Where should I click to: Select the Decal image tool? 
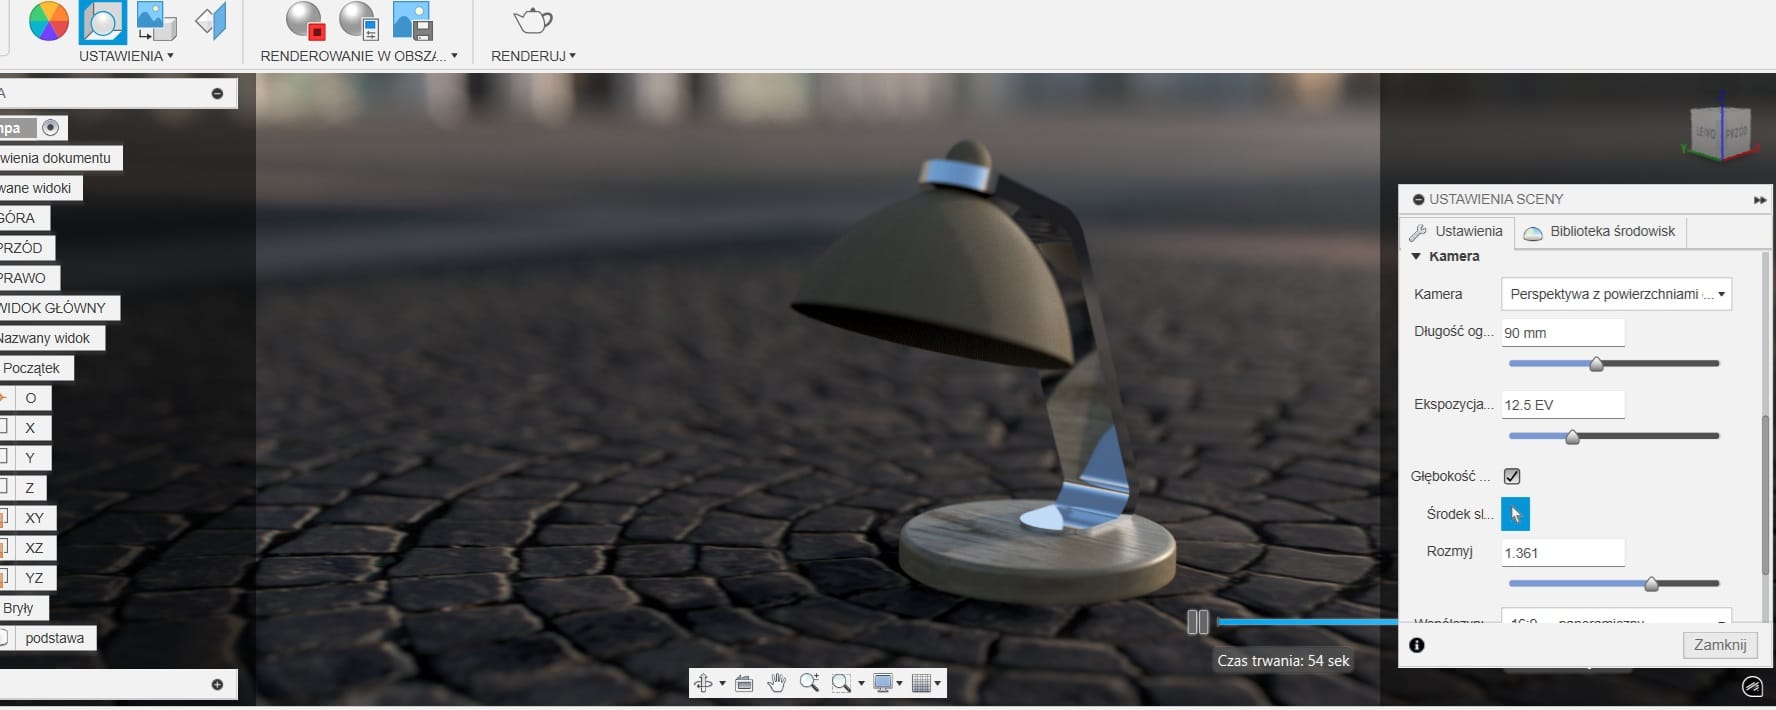pyautogui.click(x=156, y=21)
